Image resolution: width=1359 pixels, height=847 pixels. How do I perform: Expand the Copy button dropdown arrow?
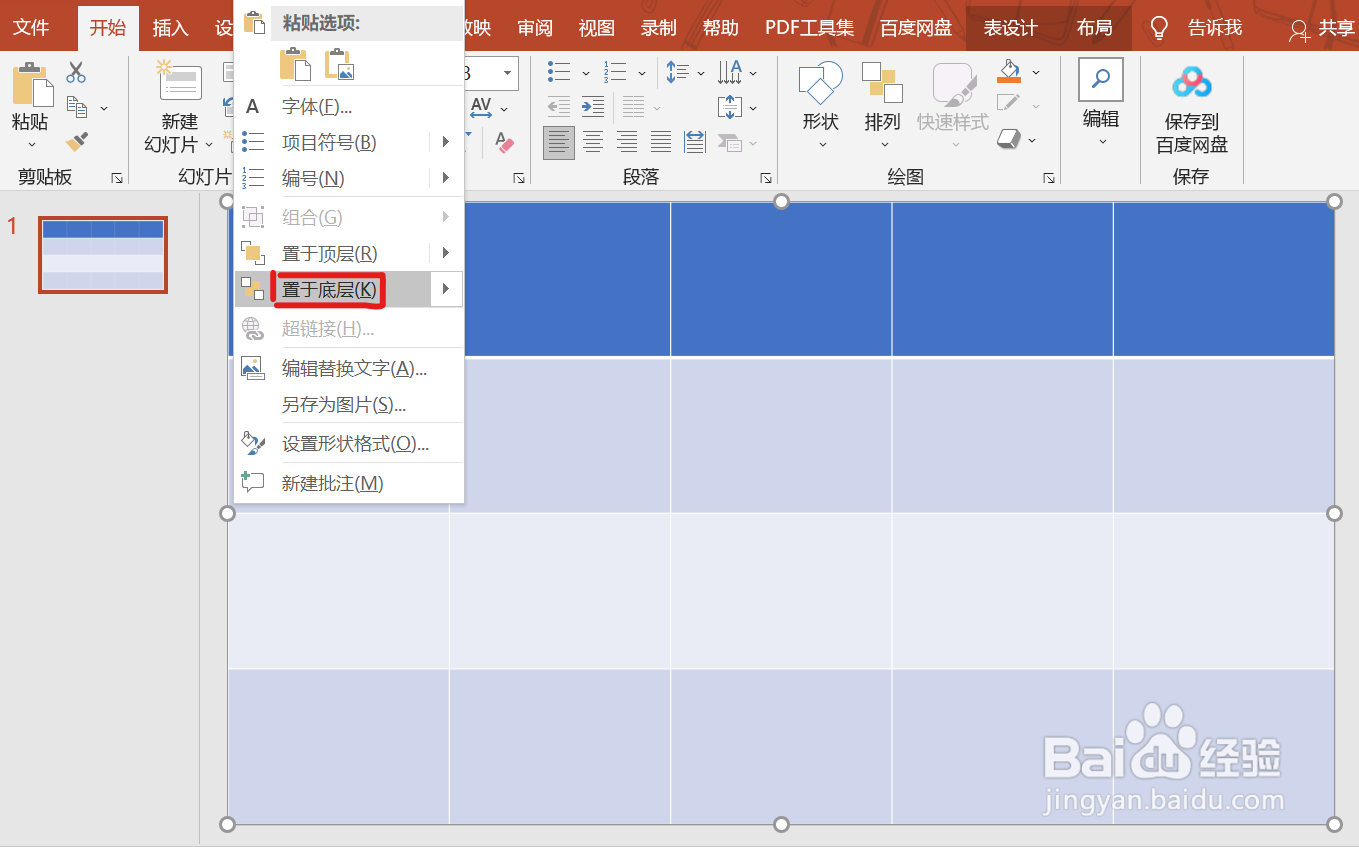(x=104, y=108)
